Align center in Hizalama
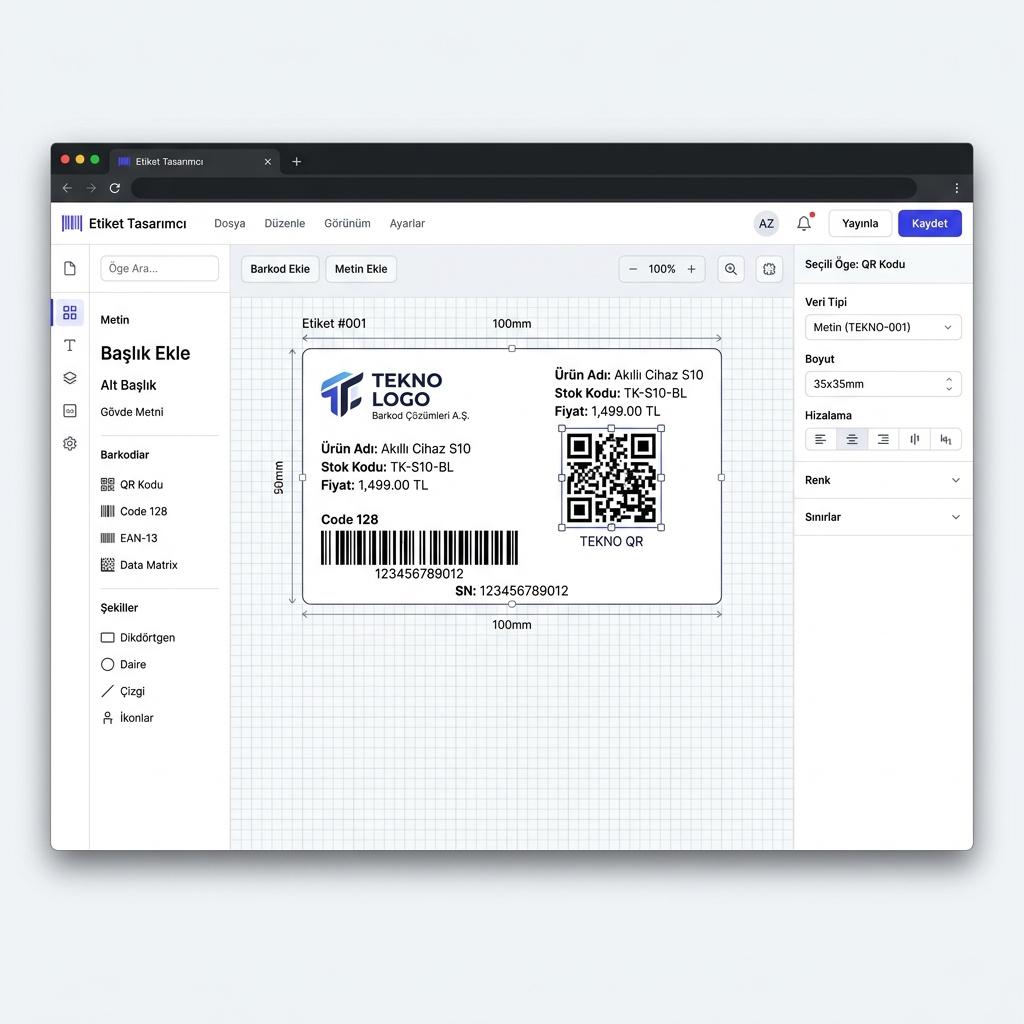1024x1024 pixels. (x=852, y=440)
